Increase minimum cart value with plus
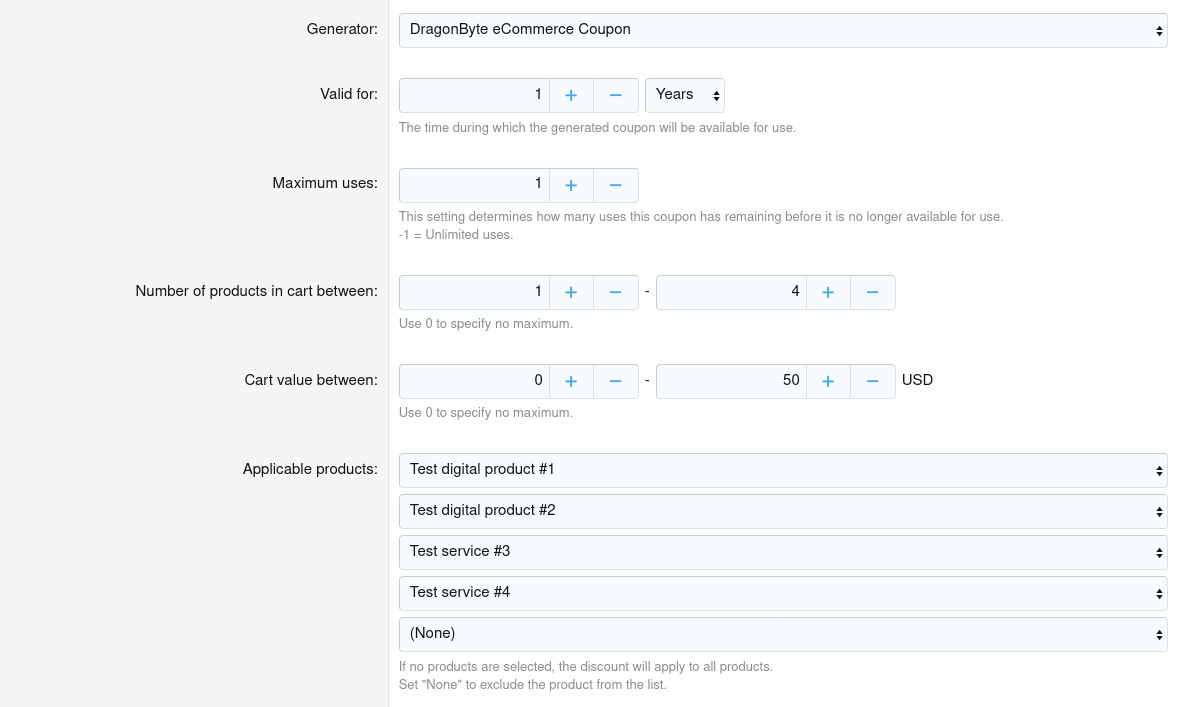Screen dimensions: 1178x707 [571, 382]
